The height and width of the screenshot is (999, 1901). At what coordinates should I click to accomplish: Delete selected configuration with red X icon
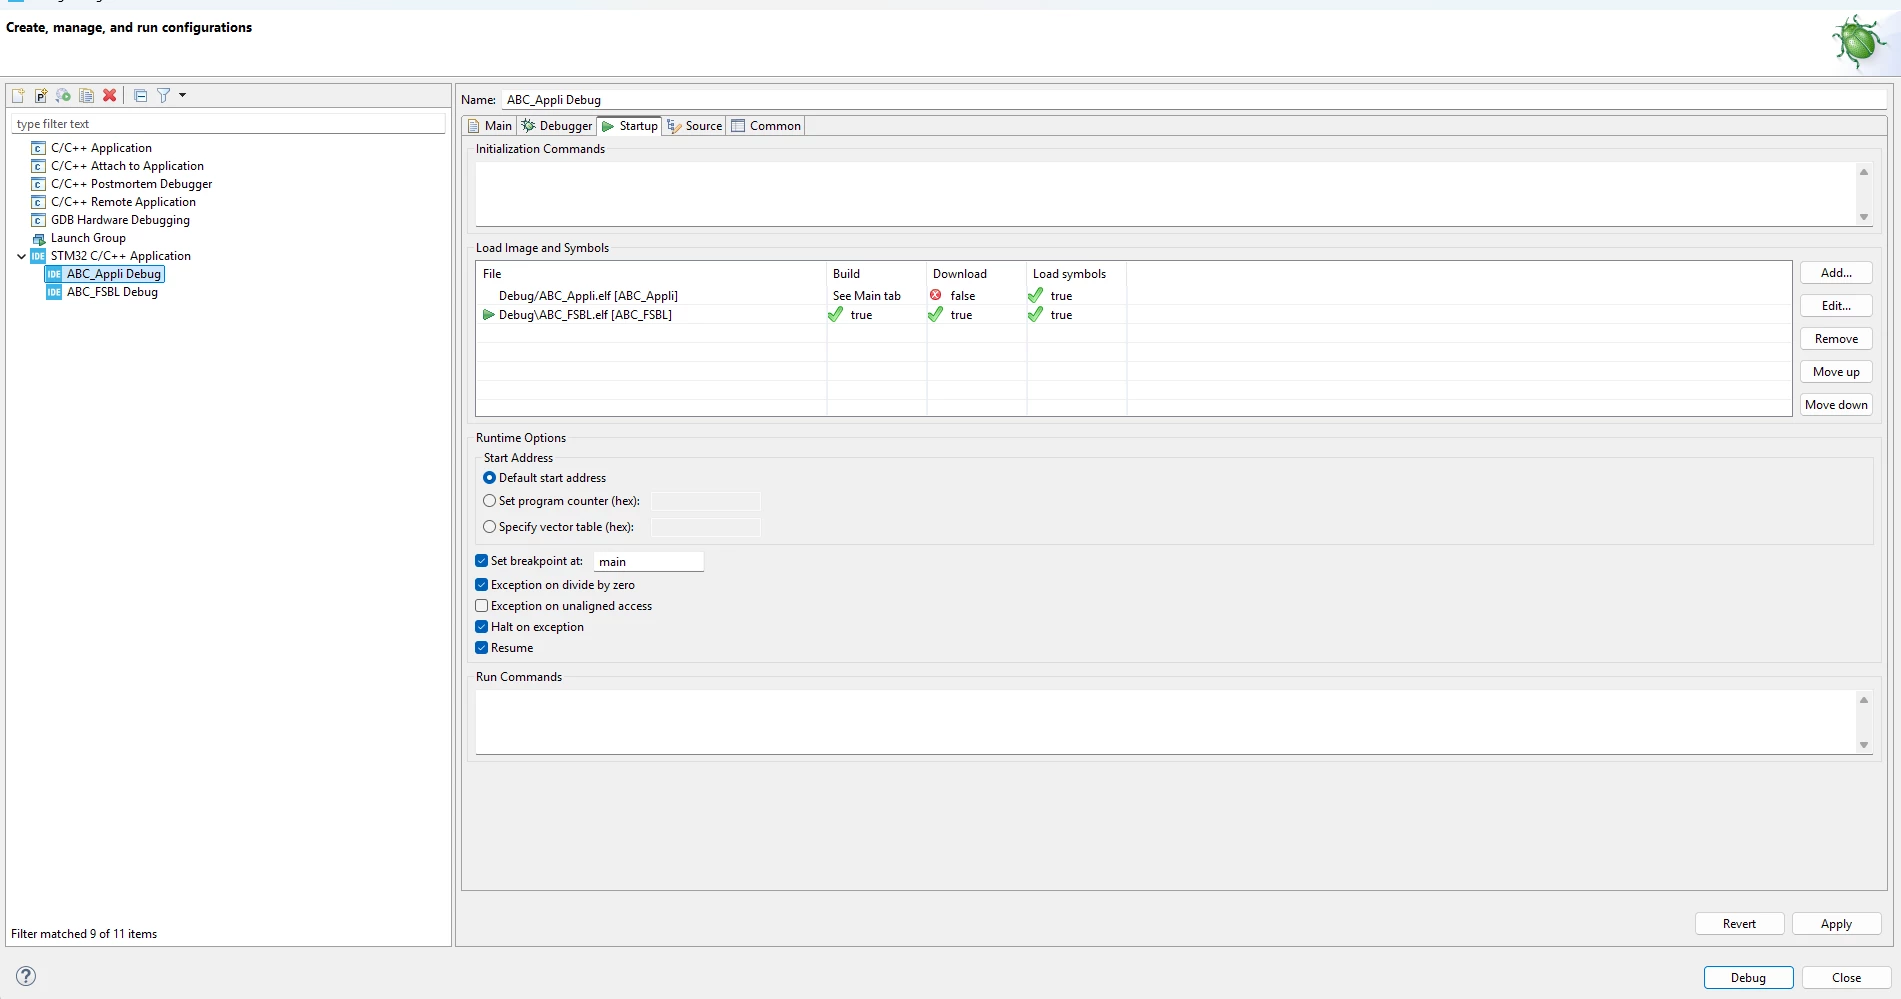pyautogui.click(x=110, y=96)
